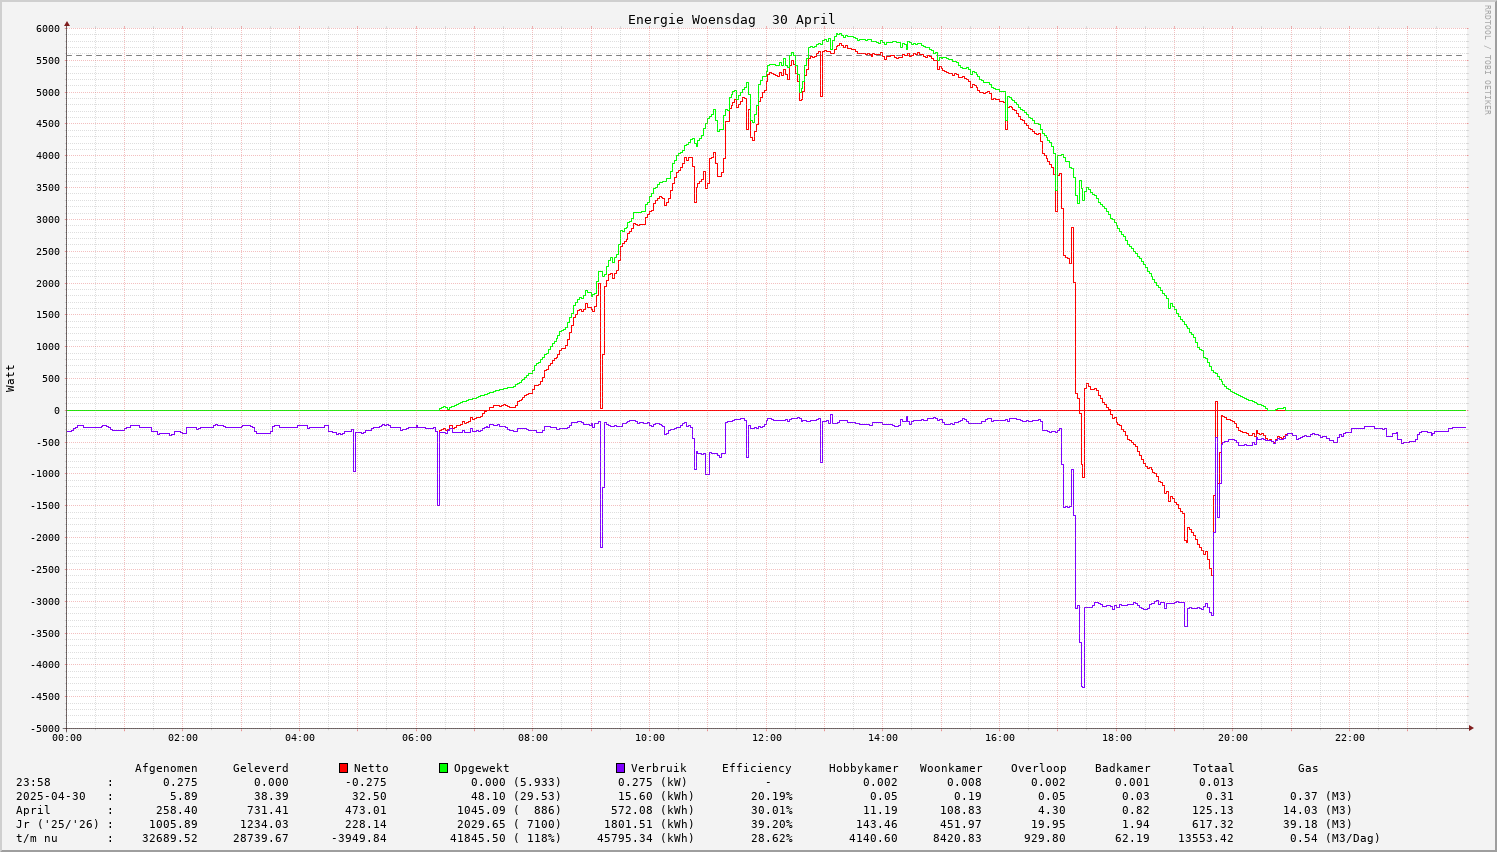Click the purple Verbruik legend swatch
This screenshot has height=852, width=1497.
[621, 768]
